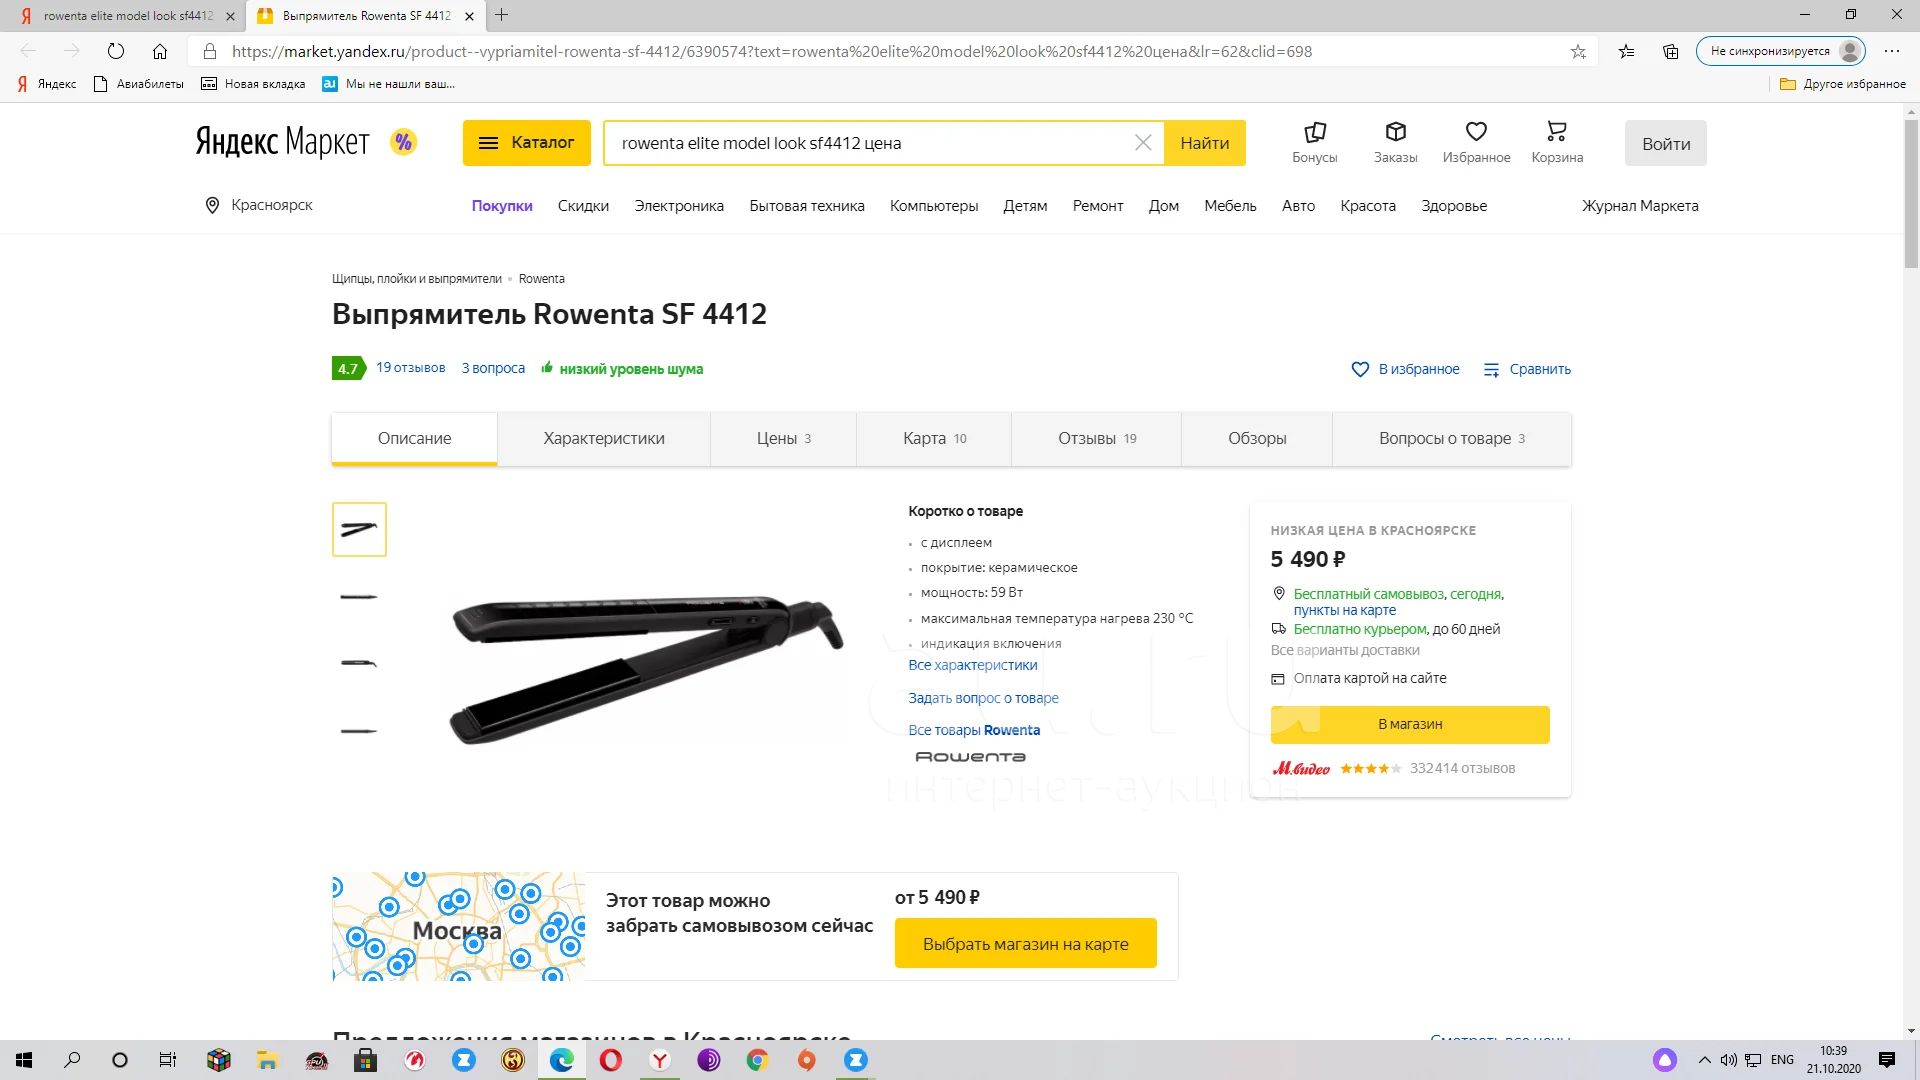Open browser settings three-dots menu
1920x1080 pixels.
click(x=1892, y=51)
